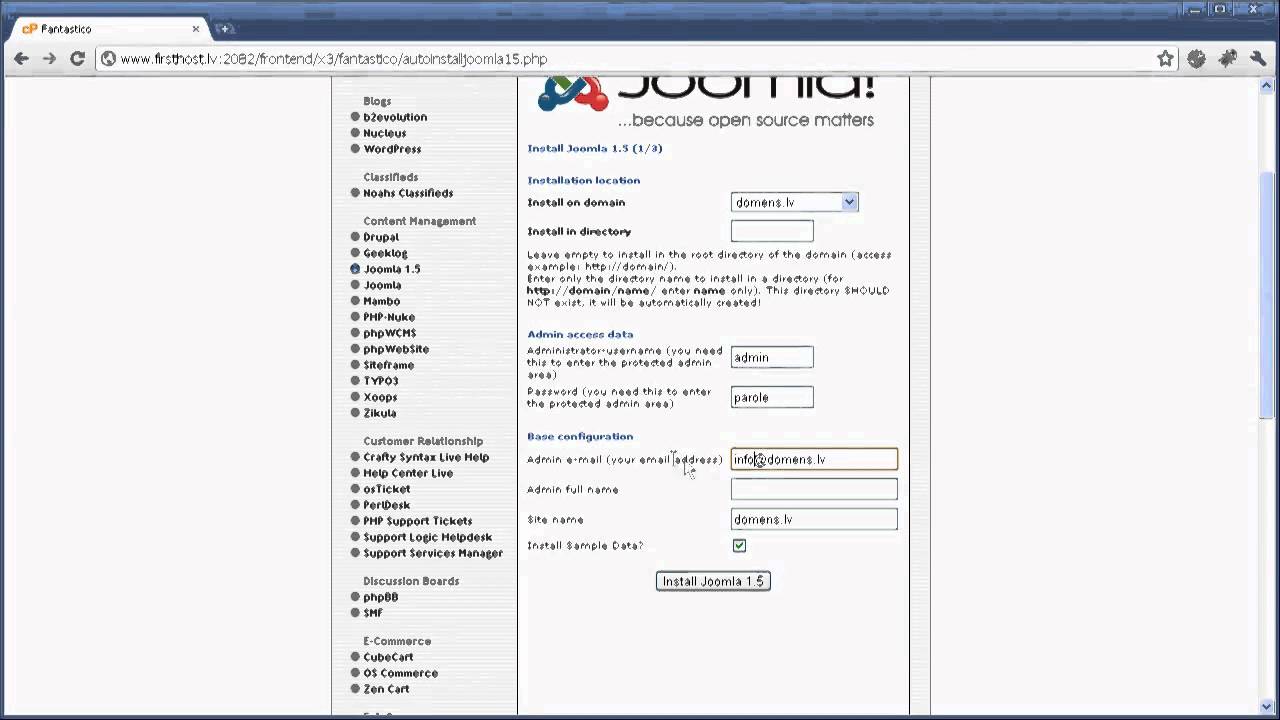Open the OS Commerce link

[400, 673]
